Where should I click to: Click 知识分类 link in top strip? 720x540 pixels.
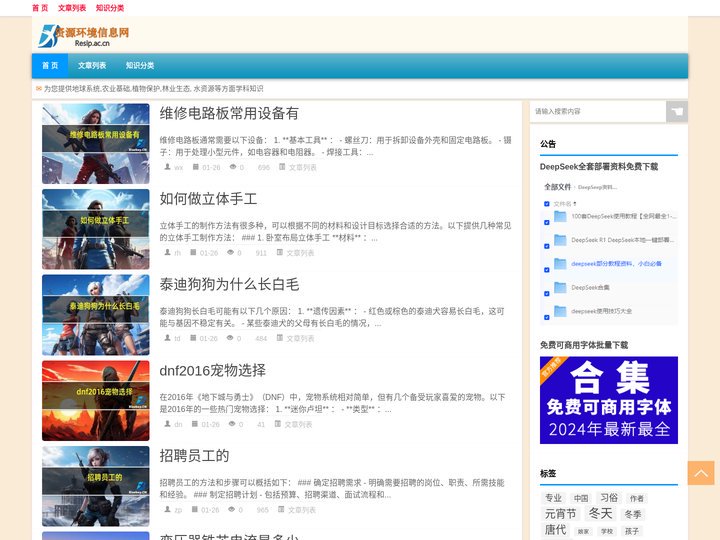[x=110, y=8]
